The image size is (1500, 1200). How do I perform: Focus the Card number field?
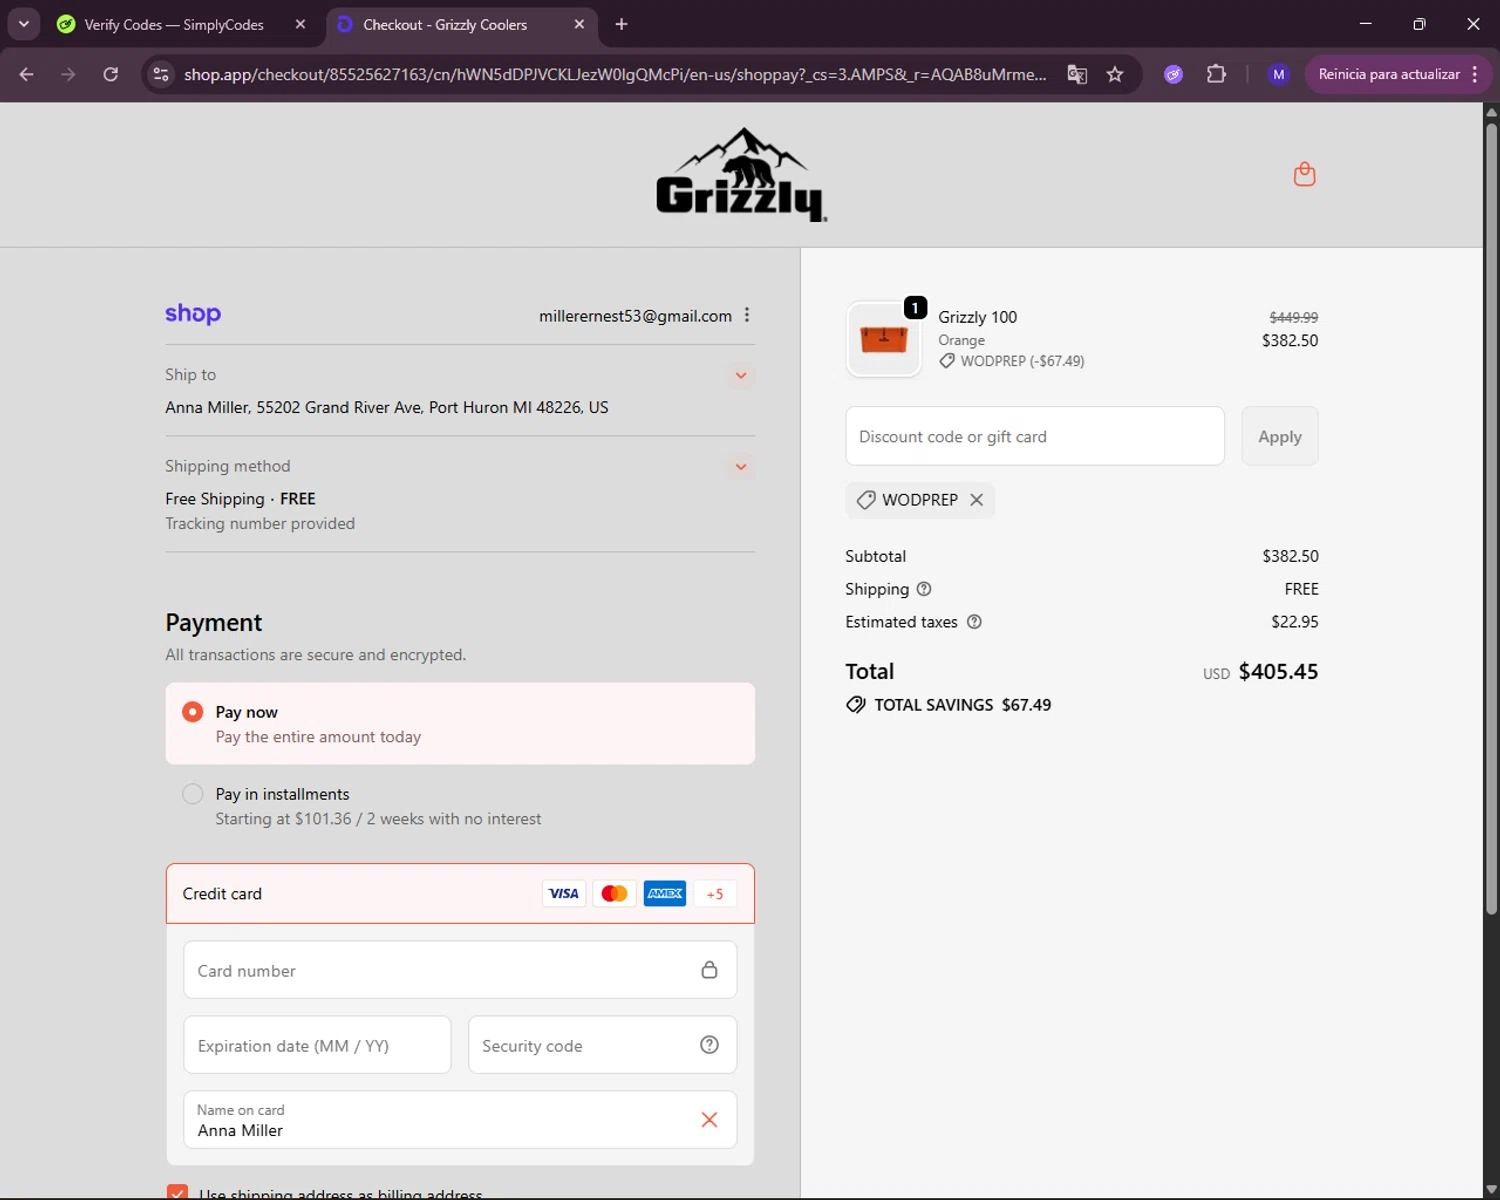coord(460,970)
